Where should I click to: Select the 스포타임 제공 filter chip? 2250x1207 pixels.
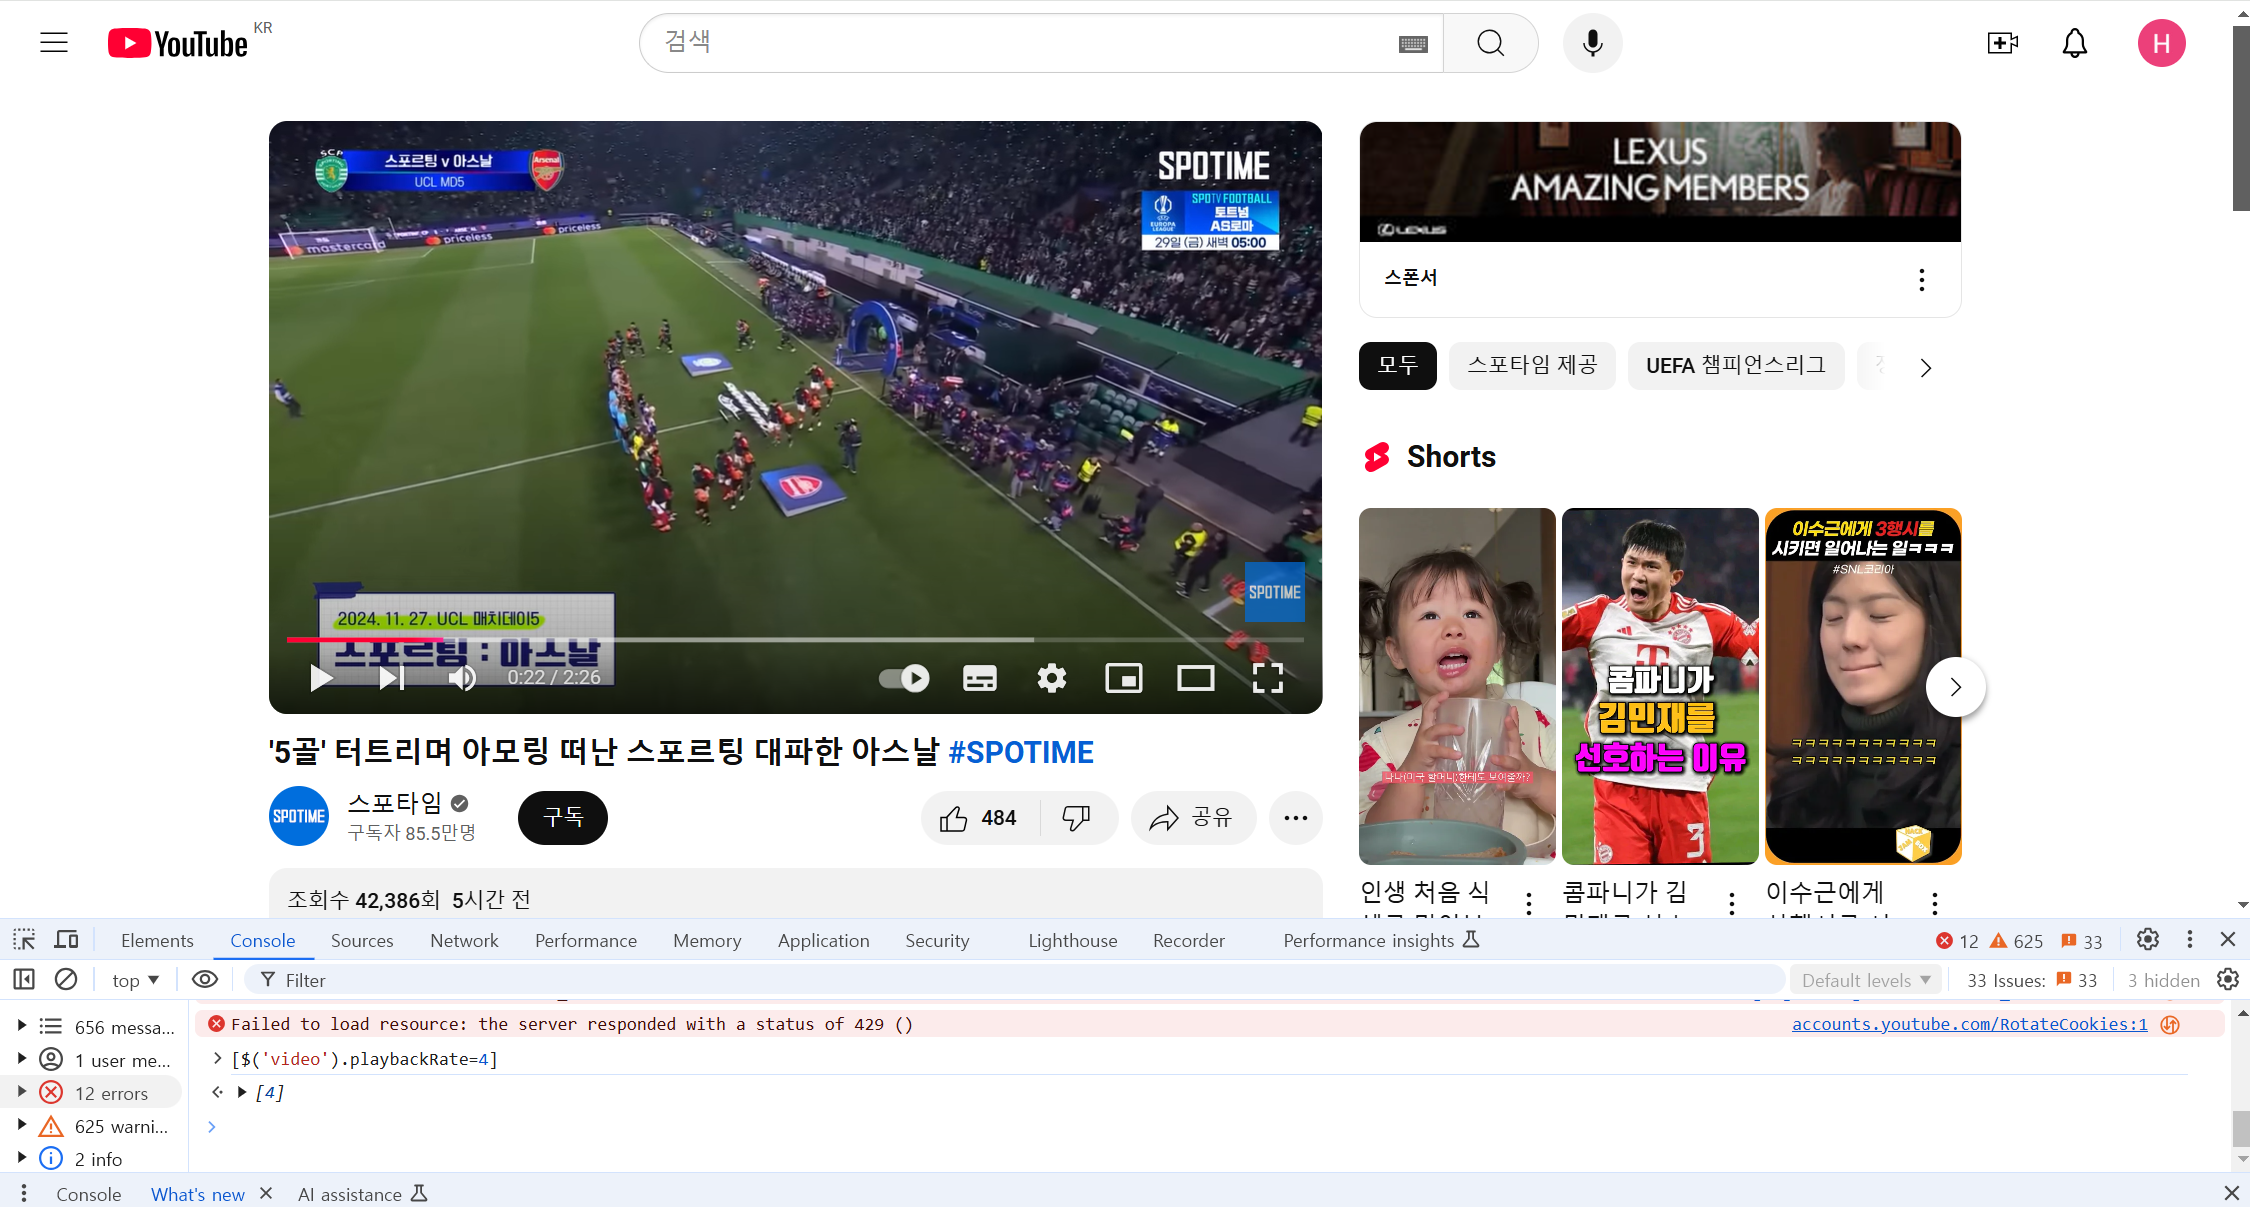[x=1531, y=366]
